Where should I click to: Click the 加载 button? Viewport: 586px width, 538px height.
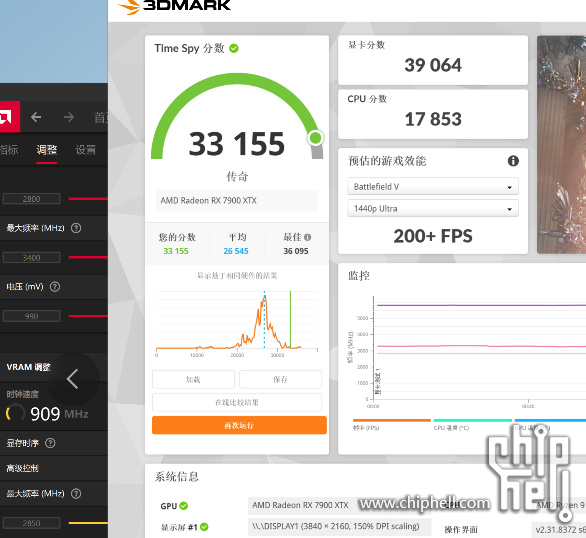tap(193, 380)
